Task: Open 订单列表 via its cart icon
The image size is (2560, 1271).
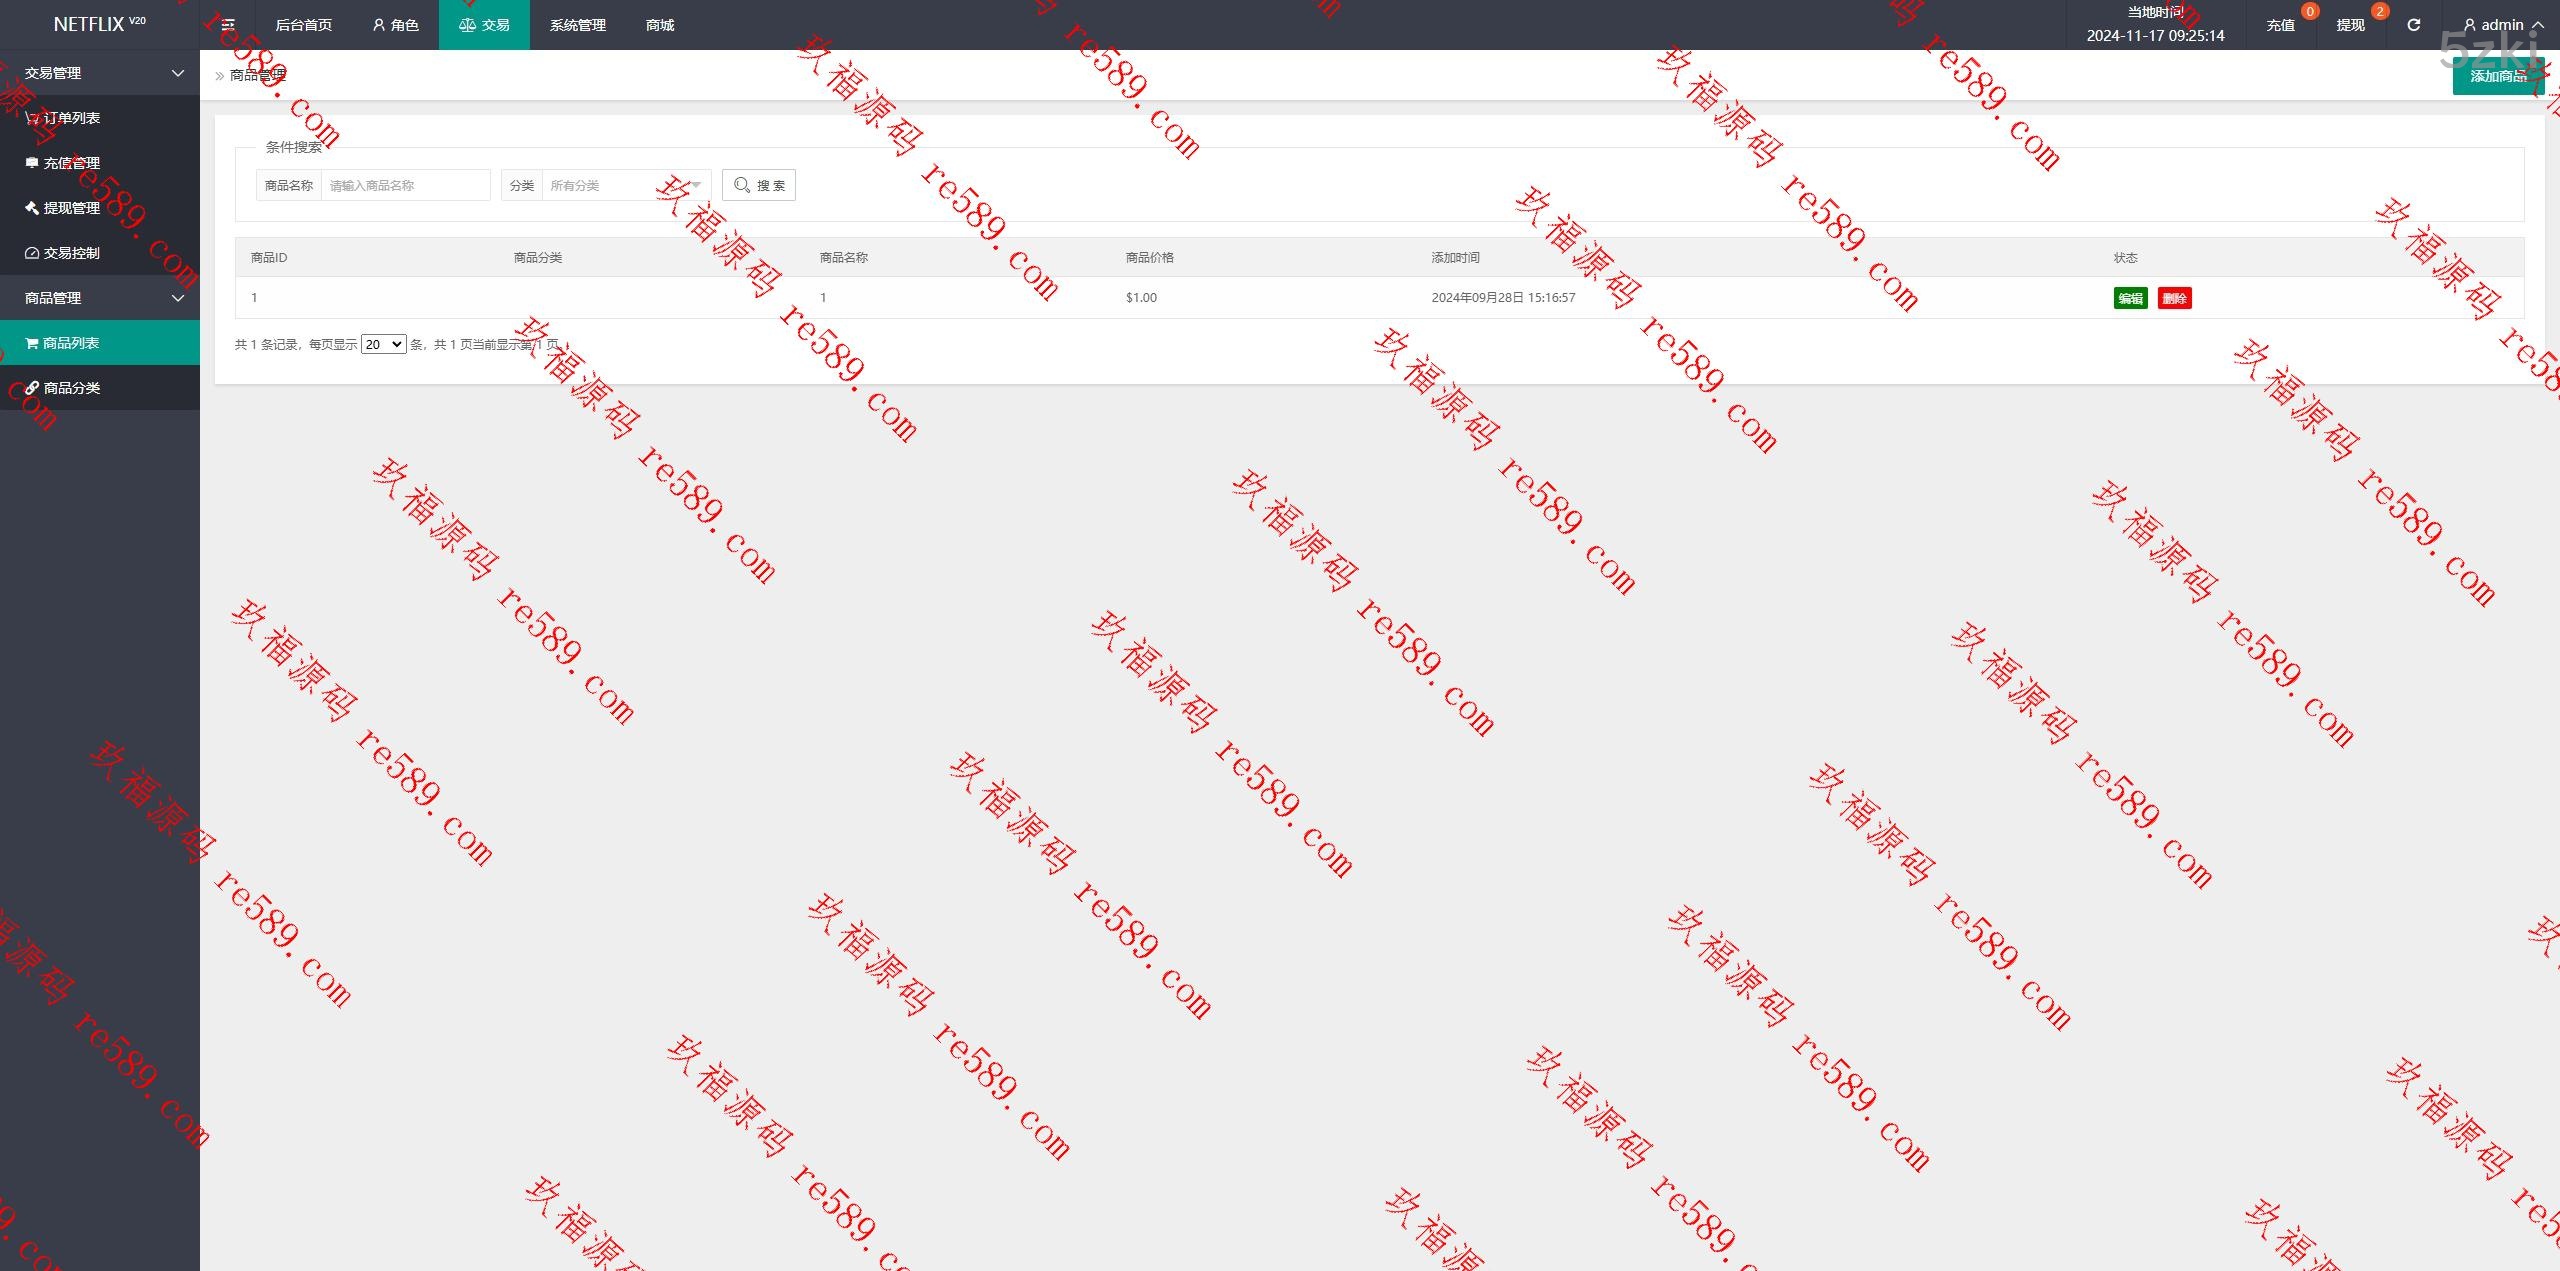Action: click(x=32, y=118)
